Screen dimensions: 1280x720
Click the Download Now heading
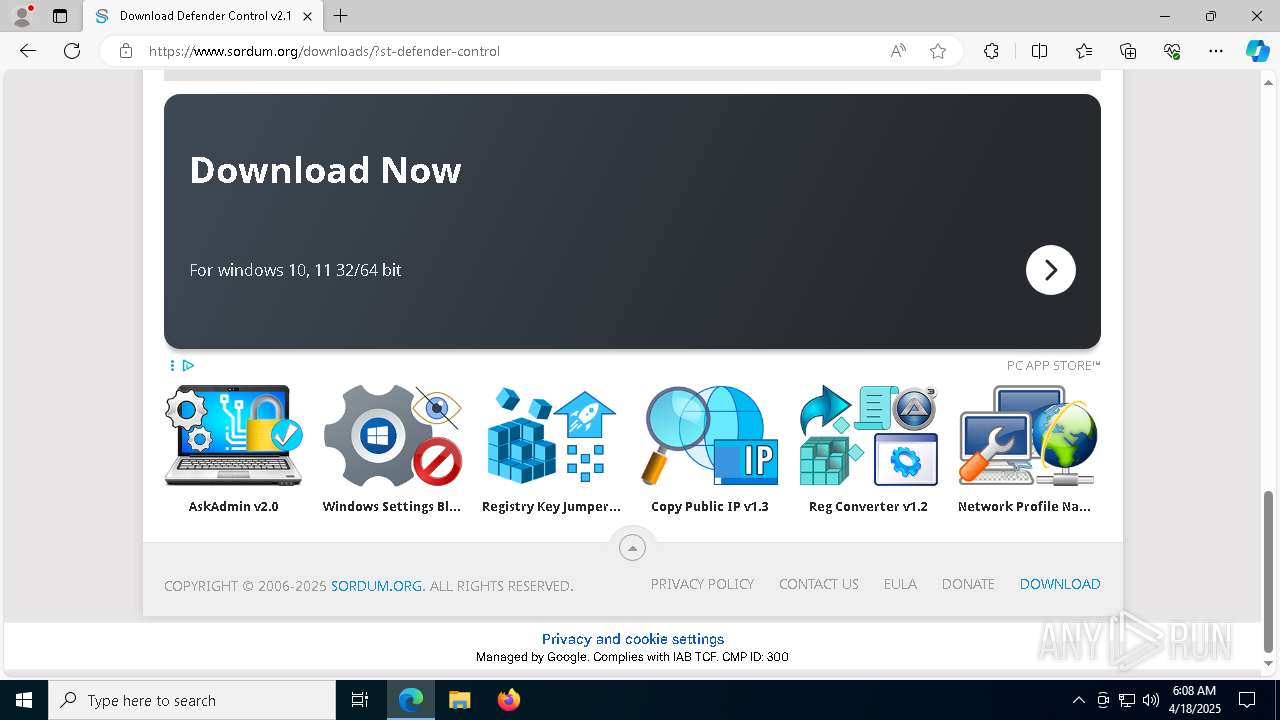[x=325, y=170]
